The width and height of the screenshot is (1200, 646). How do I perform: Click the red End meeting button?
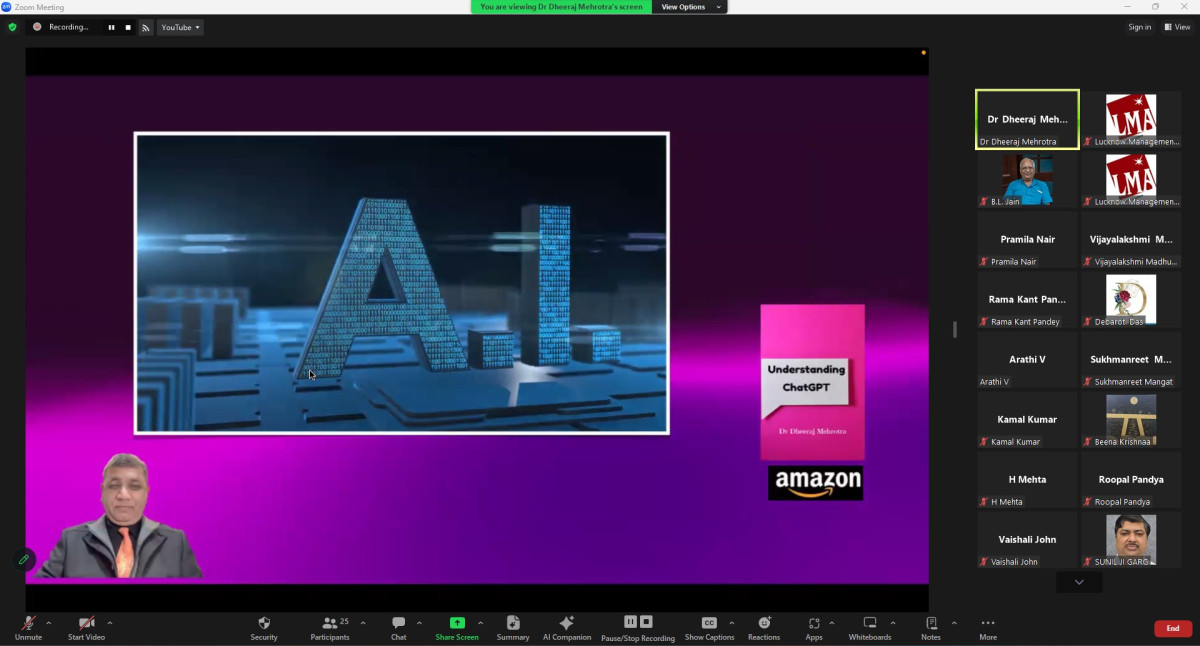[1173, 629]
